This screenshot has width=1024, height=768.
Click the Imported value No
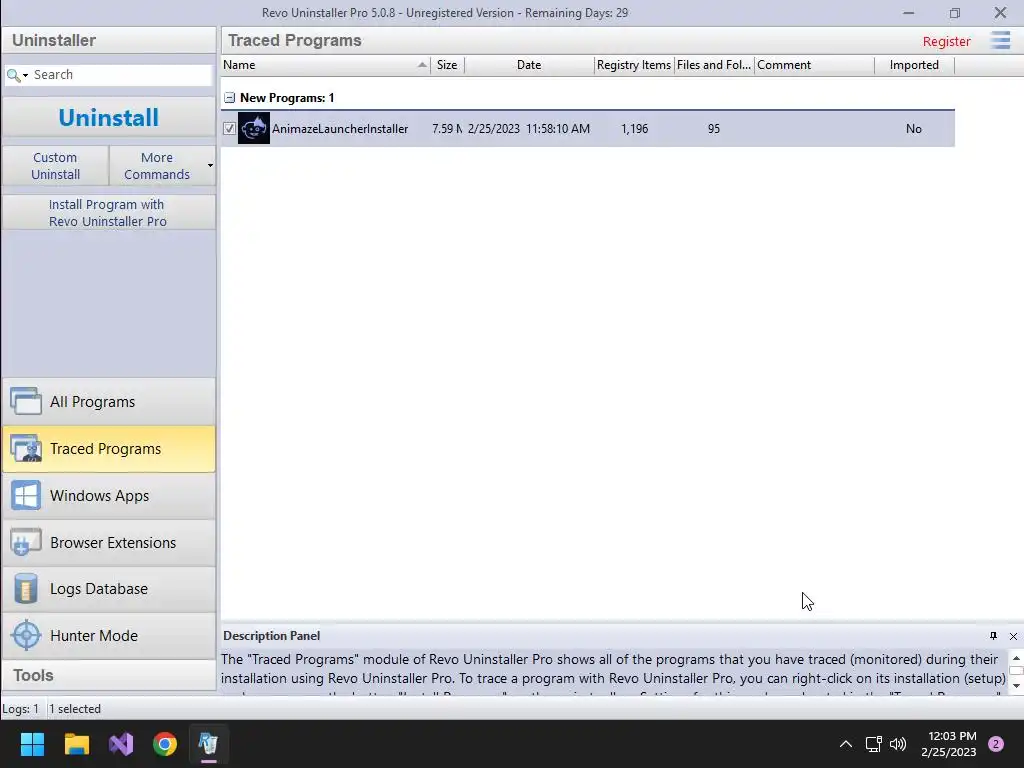tap(914, 129)
